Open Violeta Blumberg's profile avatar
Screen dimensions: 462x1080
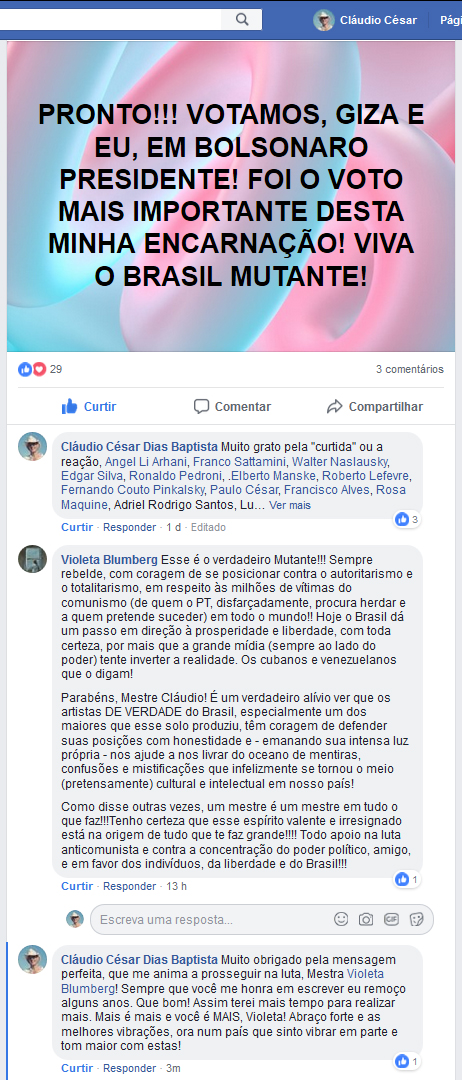click(x=32, y=559)
